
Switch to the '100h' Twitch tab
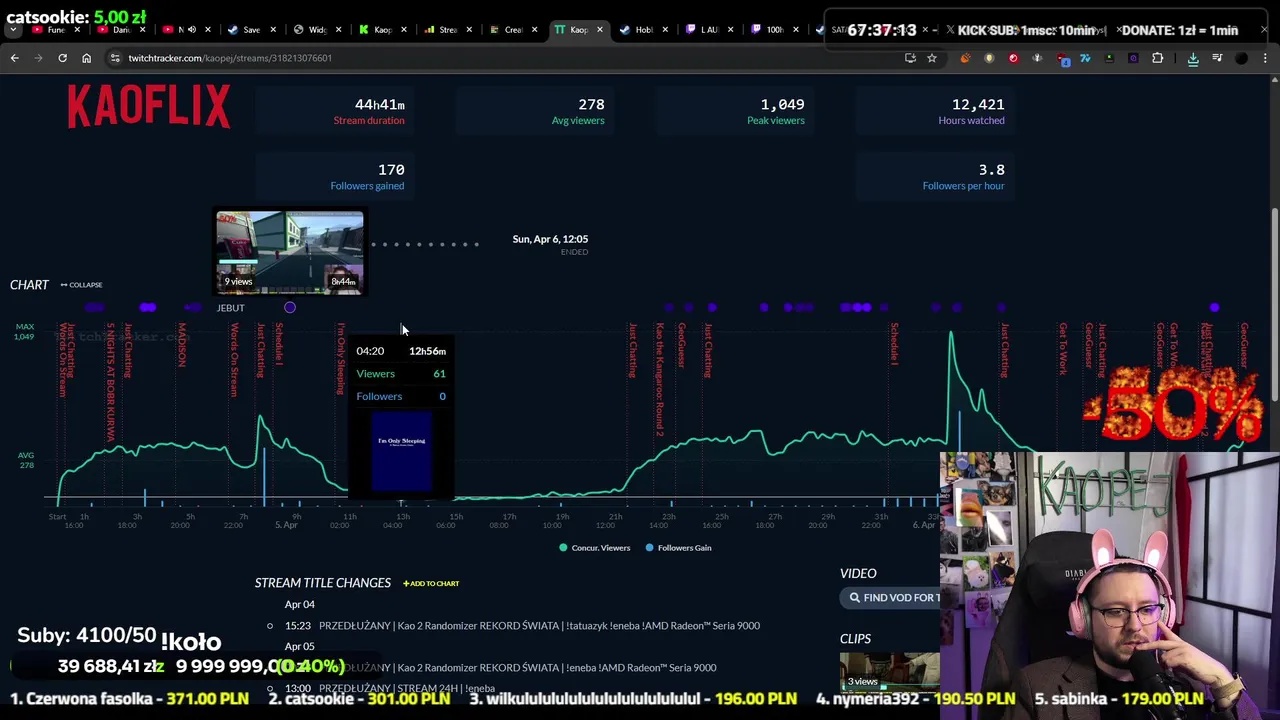[x=772, y=30]
